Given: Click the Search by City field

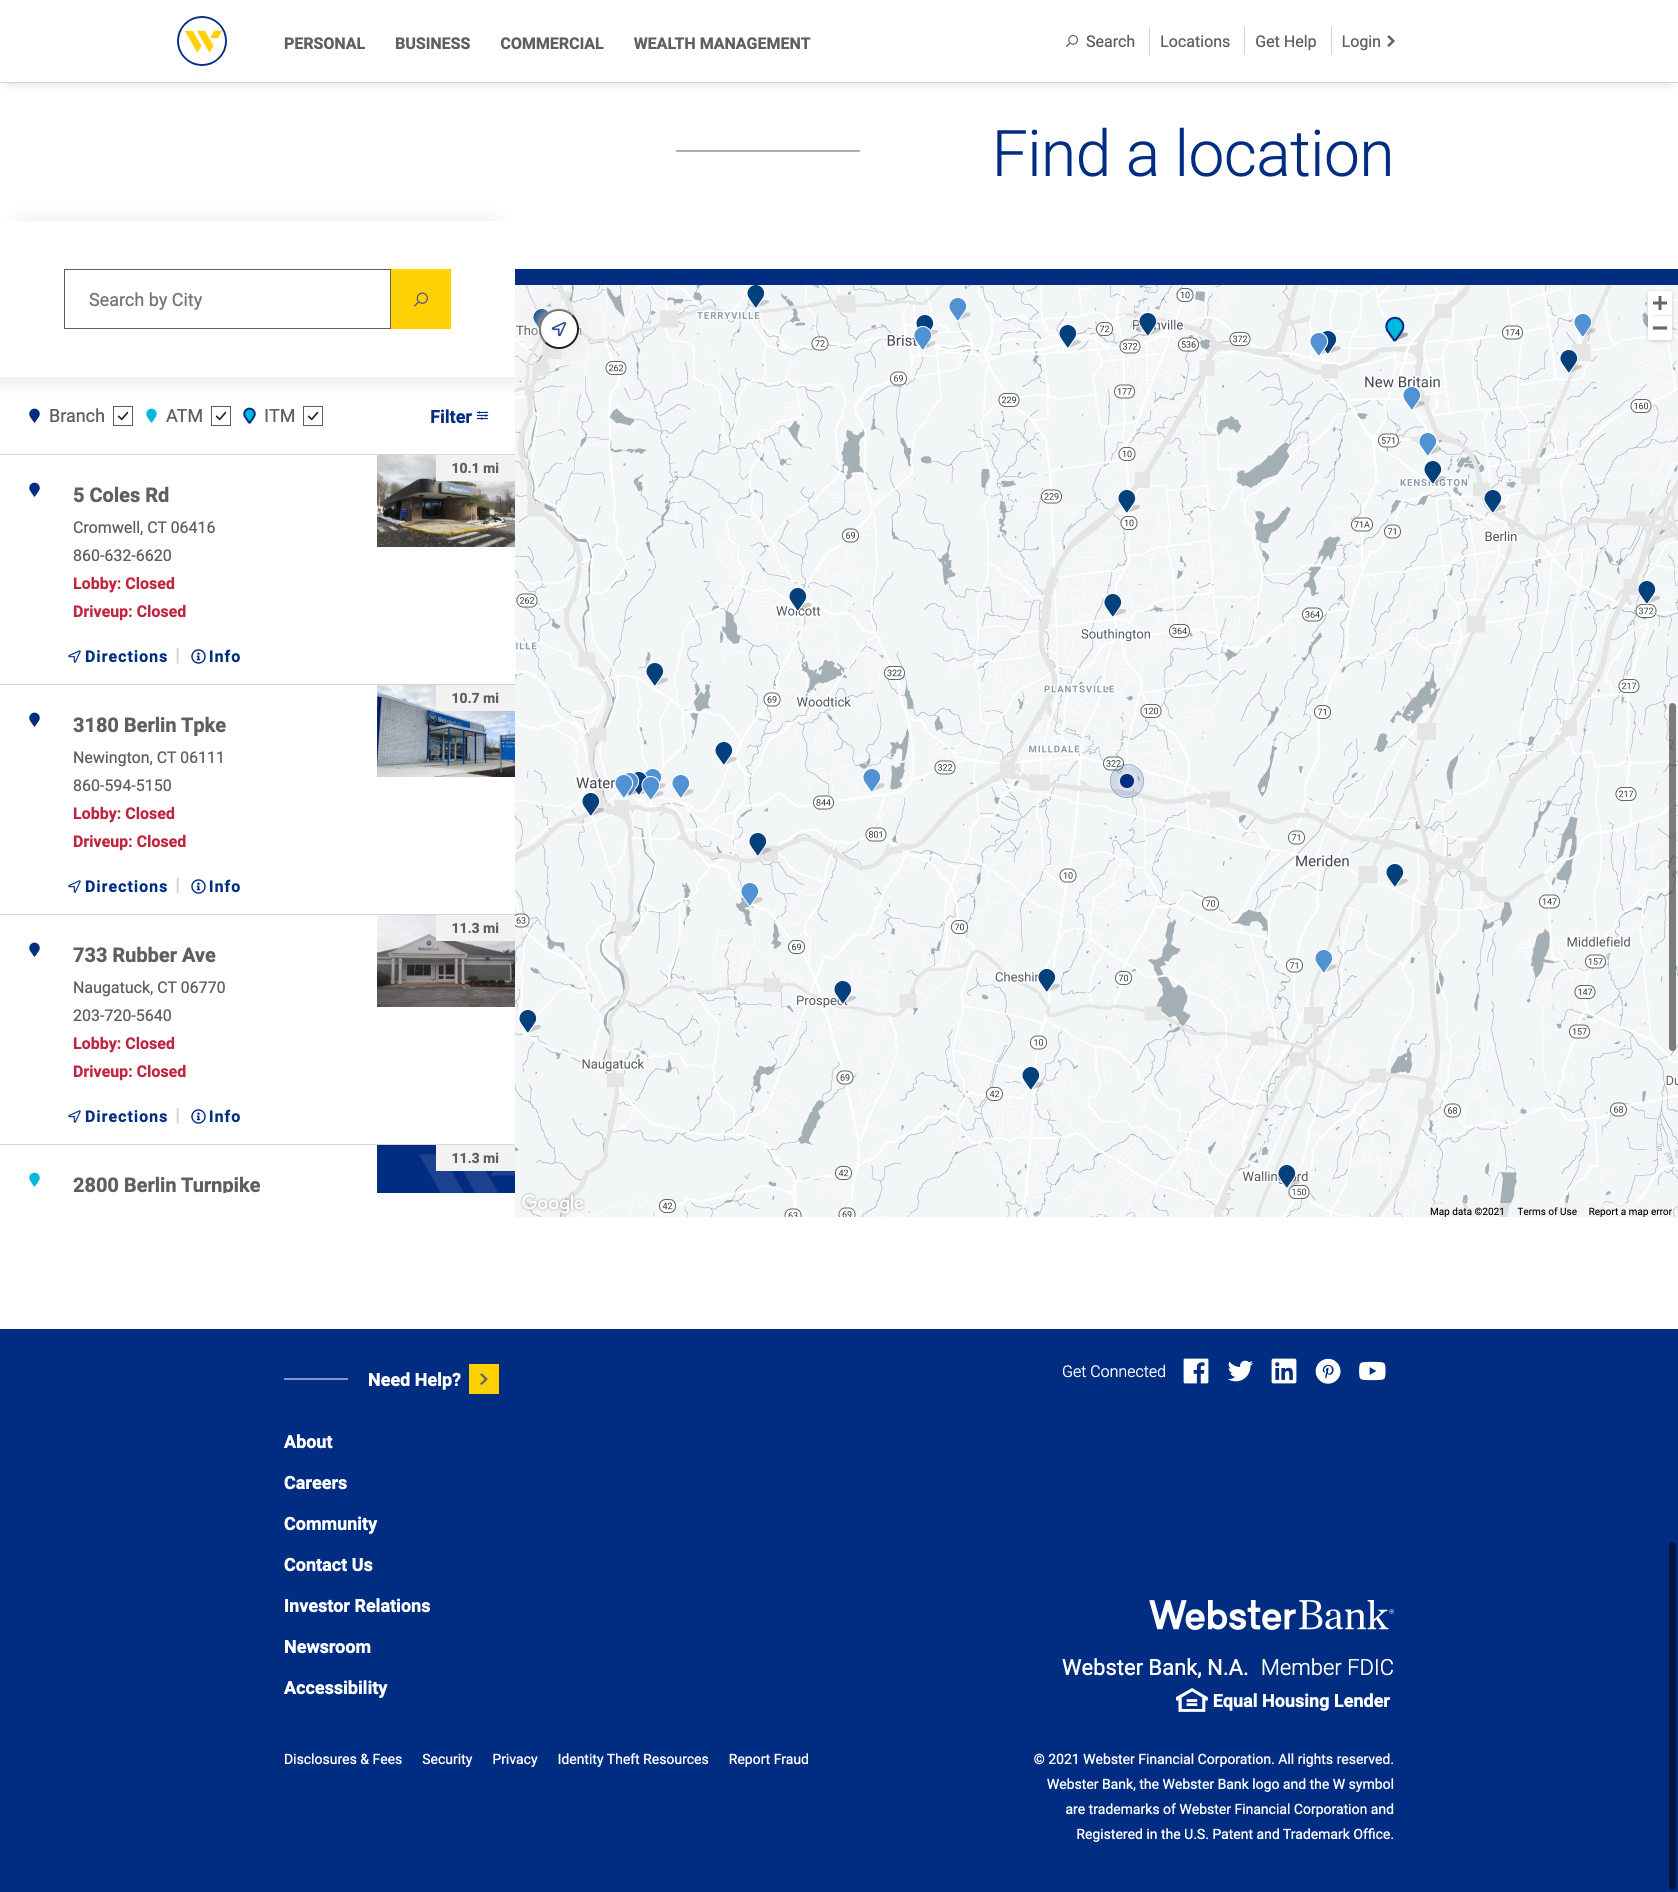Looking at the screenshot, I should [x=227, y=299].
